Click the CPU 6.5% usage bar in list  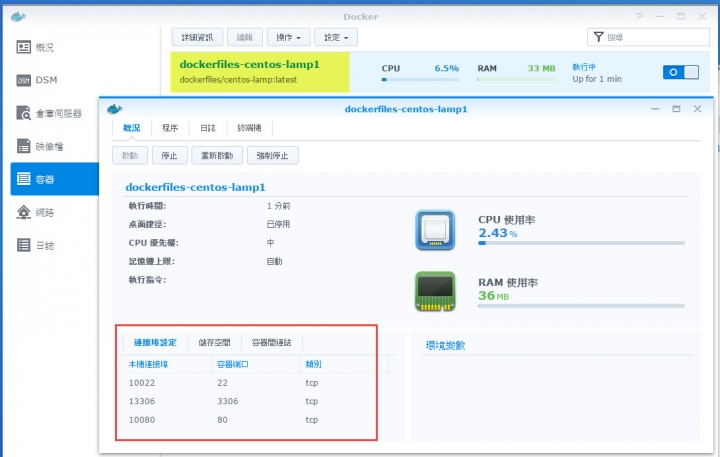coord(420,79)
